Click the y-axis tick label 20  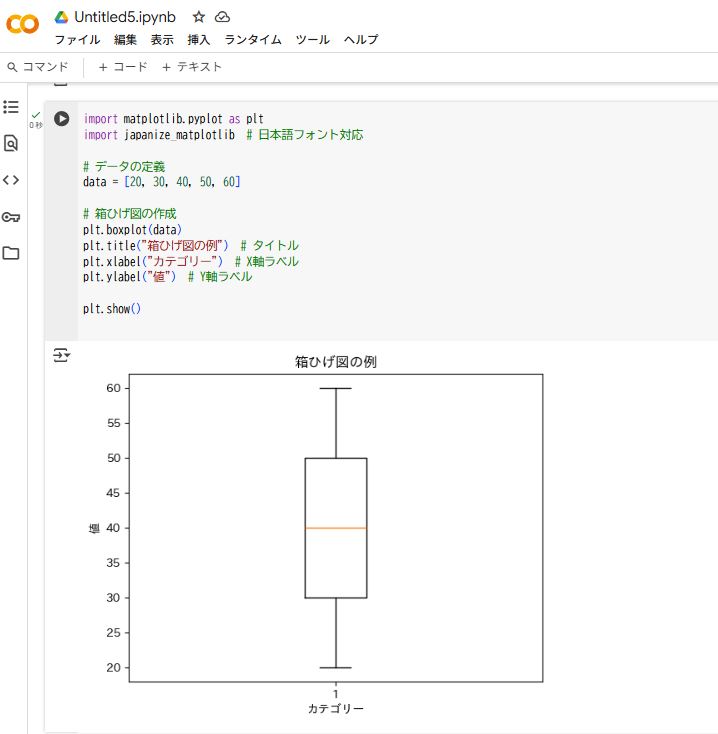tap(113, 668)
